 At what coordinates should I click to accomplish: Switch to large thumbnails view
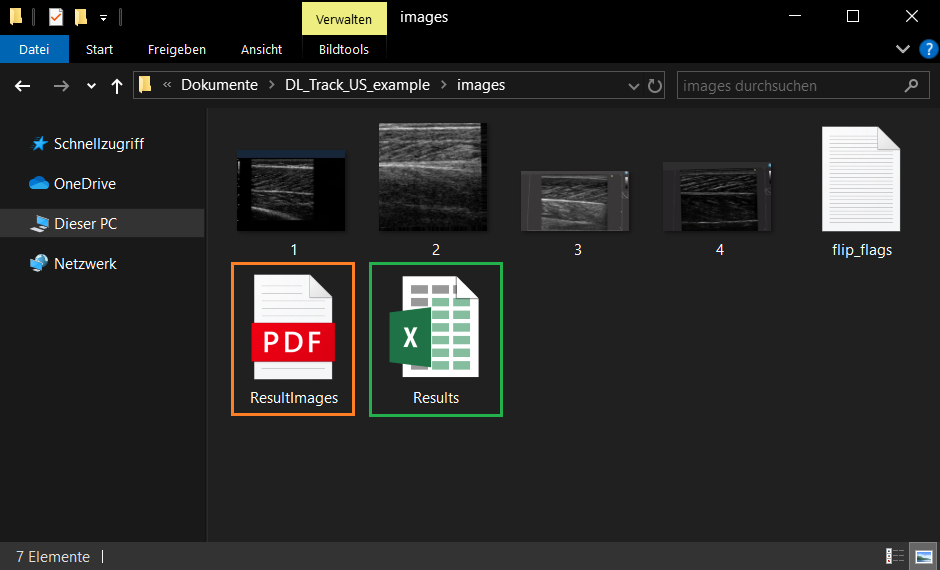point(923,556)
